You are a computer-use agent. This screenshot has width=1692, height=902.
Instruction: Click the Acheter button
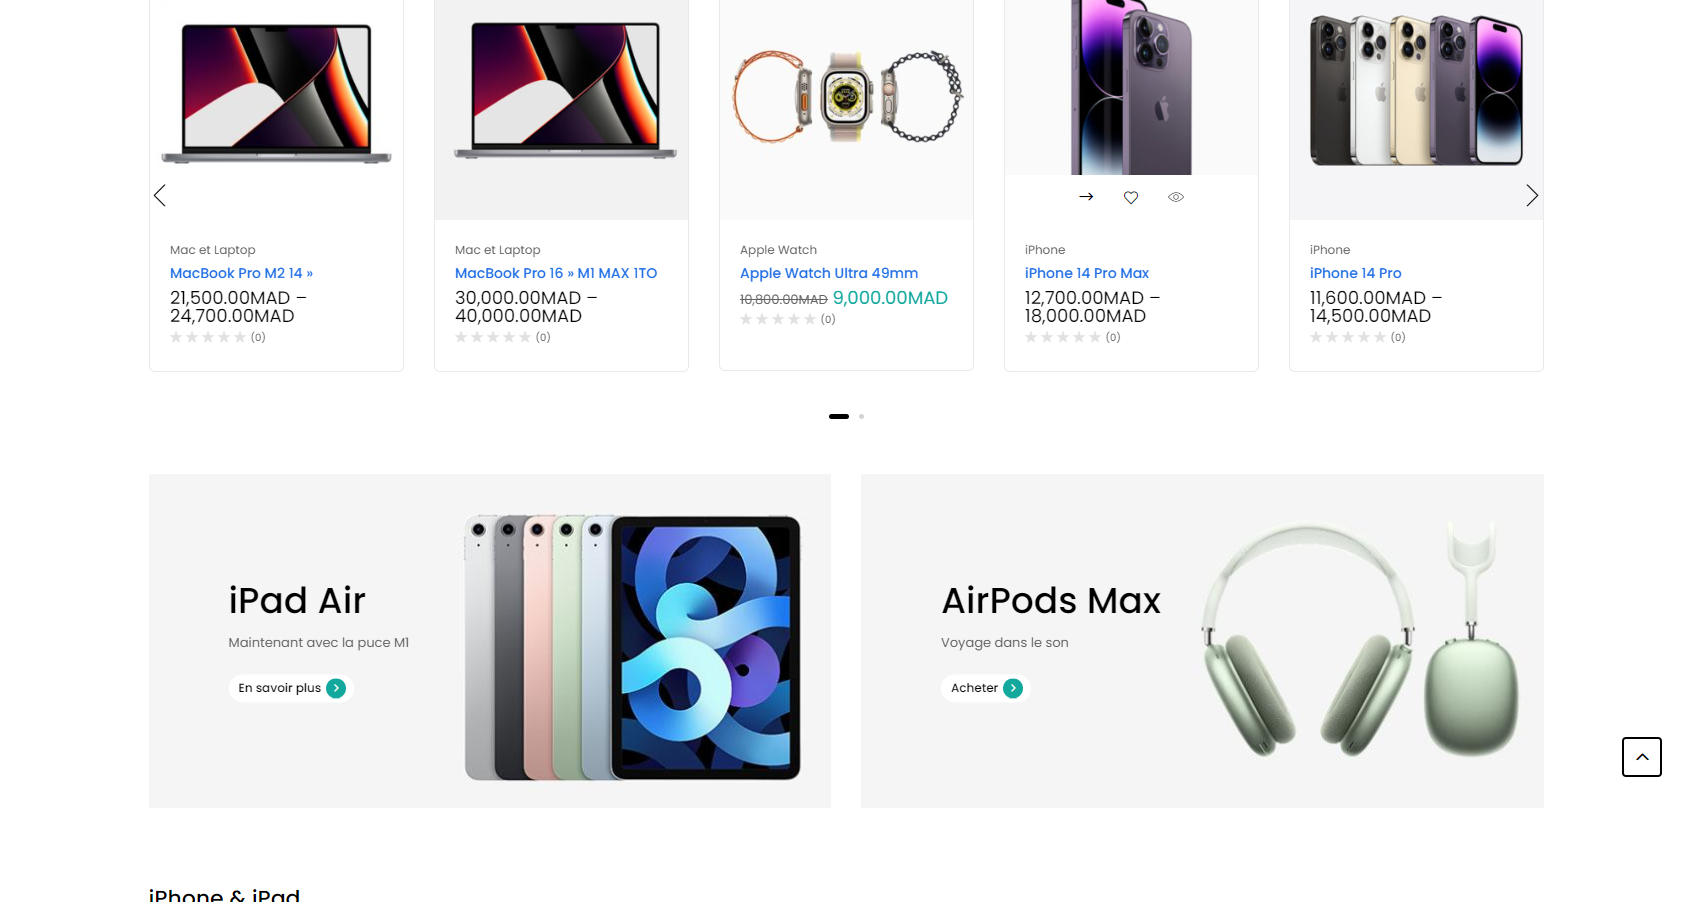tap(985, 688)
